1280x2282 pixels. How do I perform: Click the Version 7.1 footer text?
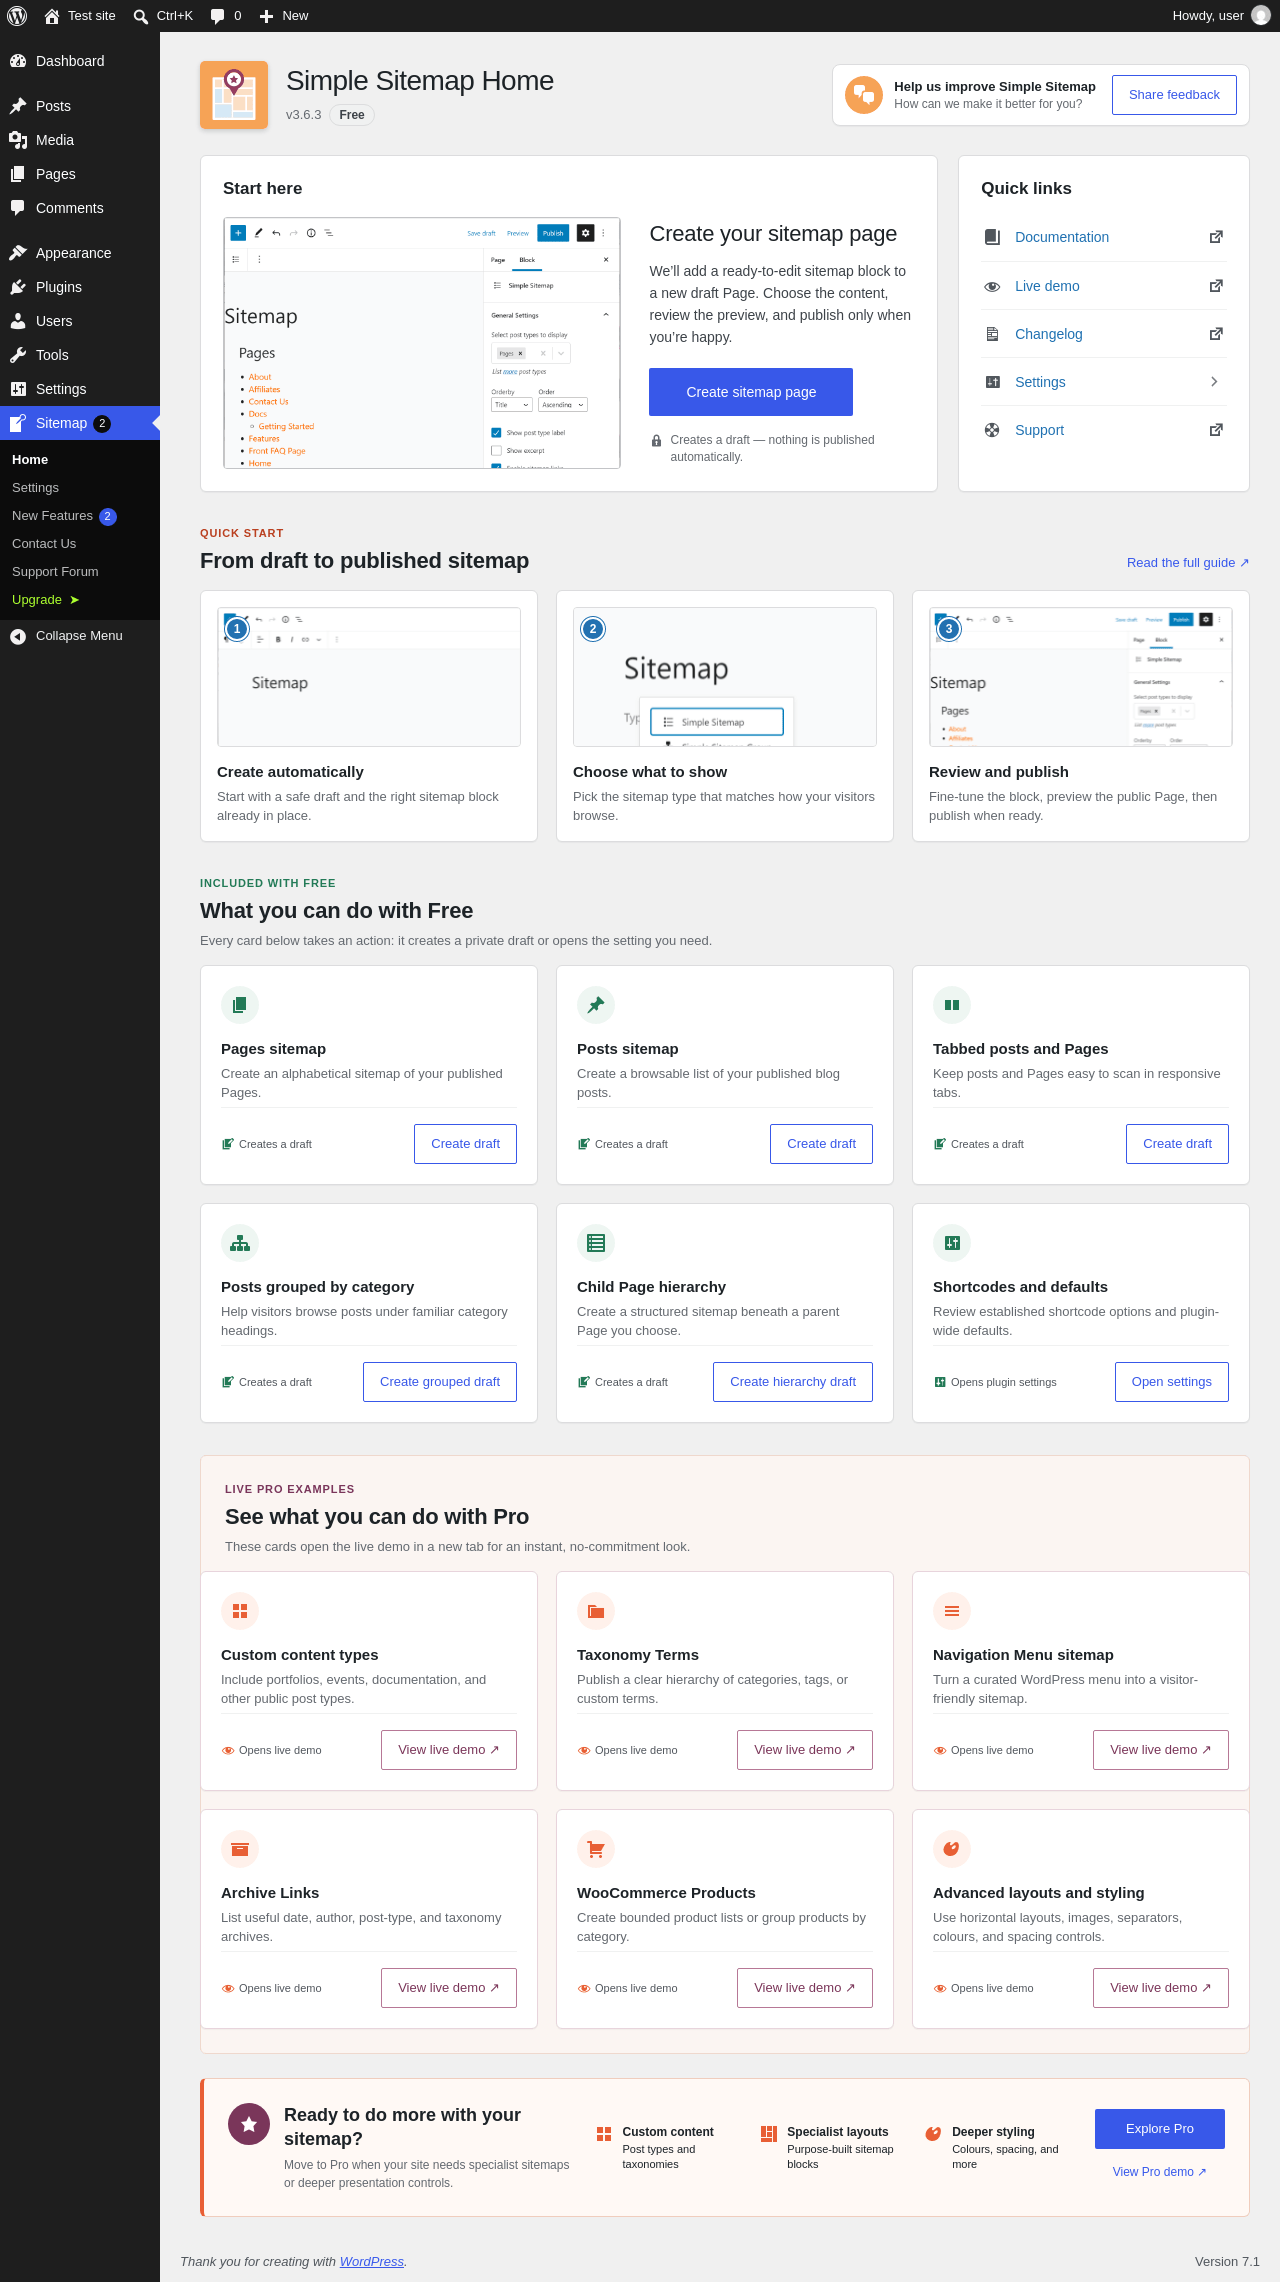click(1227, 2262)
